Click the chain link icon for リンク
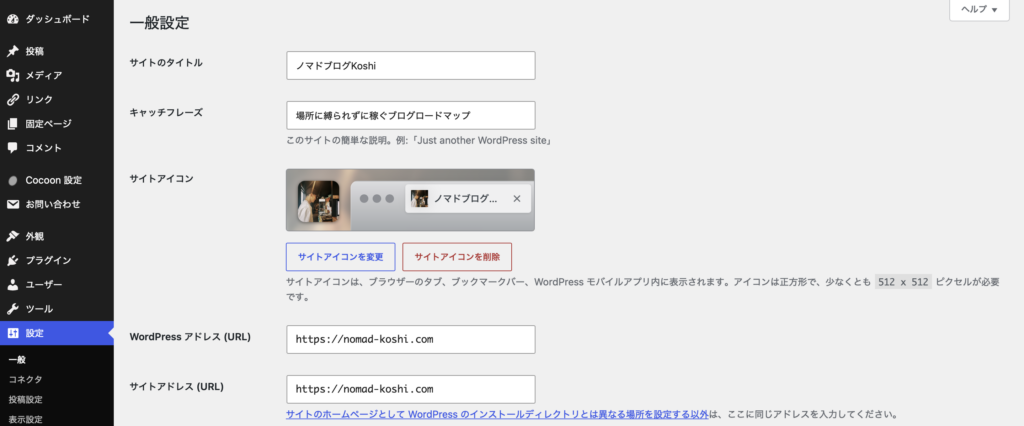The height and width of the screenshot is (426, 1024). [12, 100]
